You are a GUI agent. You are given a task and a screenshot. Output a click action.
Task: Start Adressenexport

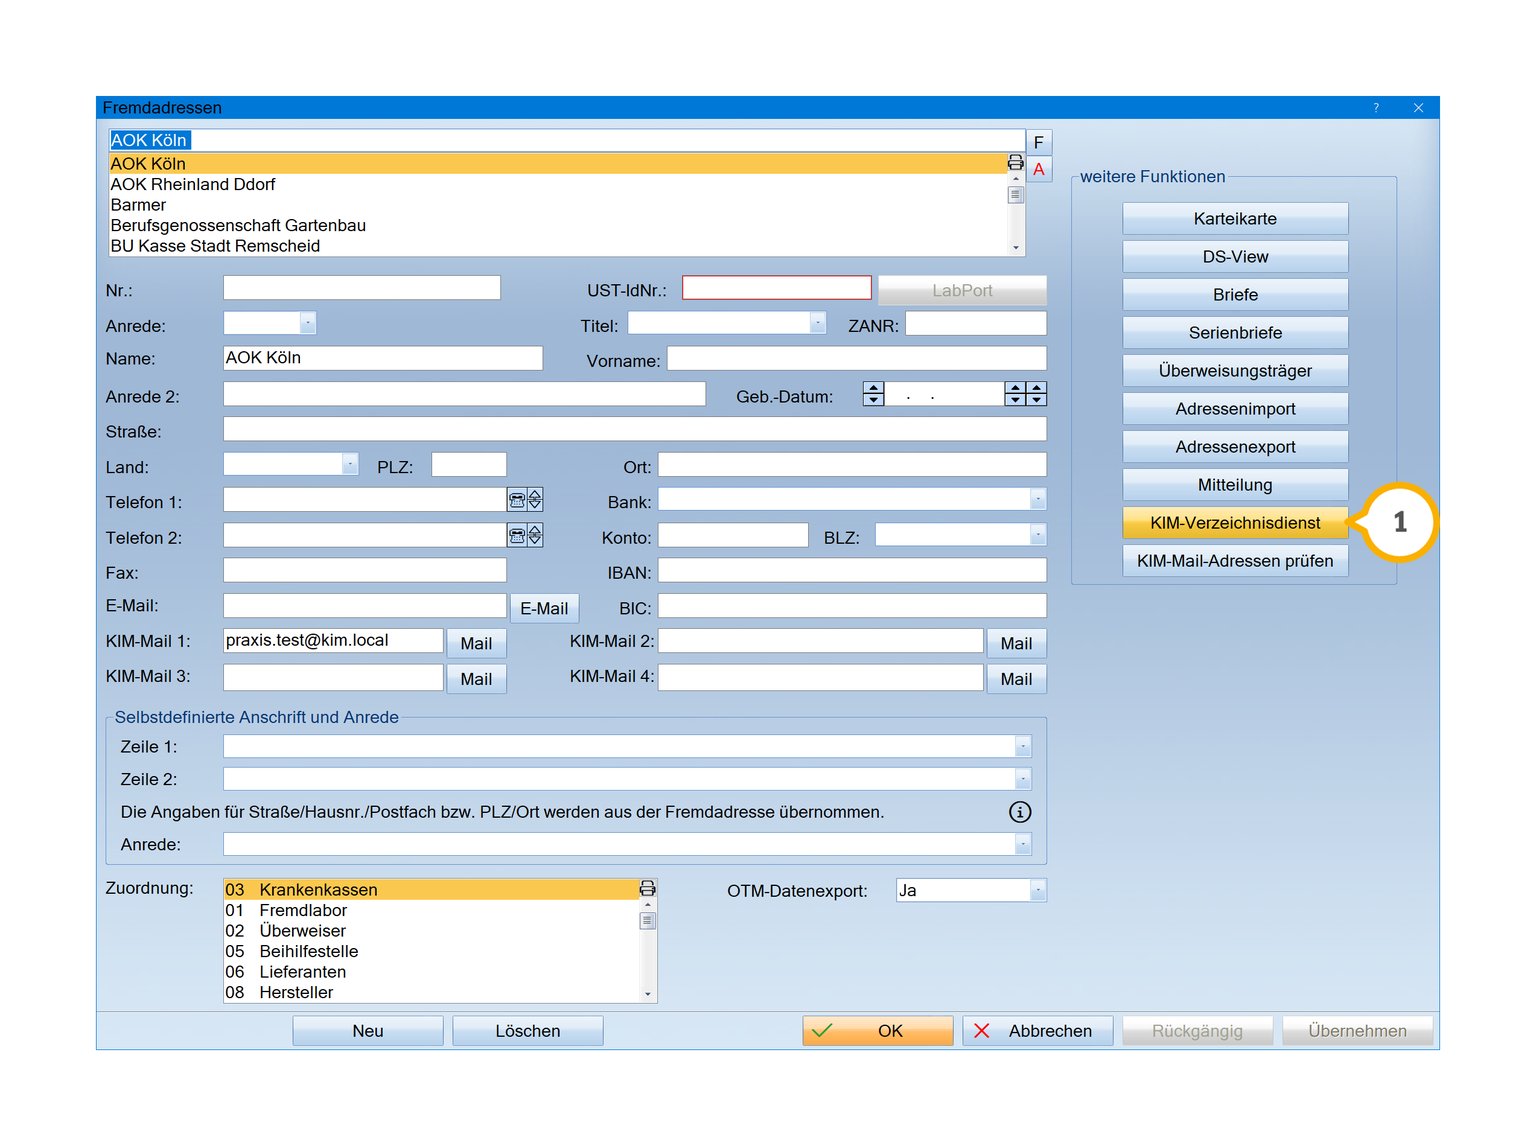tap(1235, 447)
